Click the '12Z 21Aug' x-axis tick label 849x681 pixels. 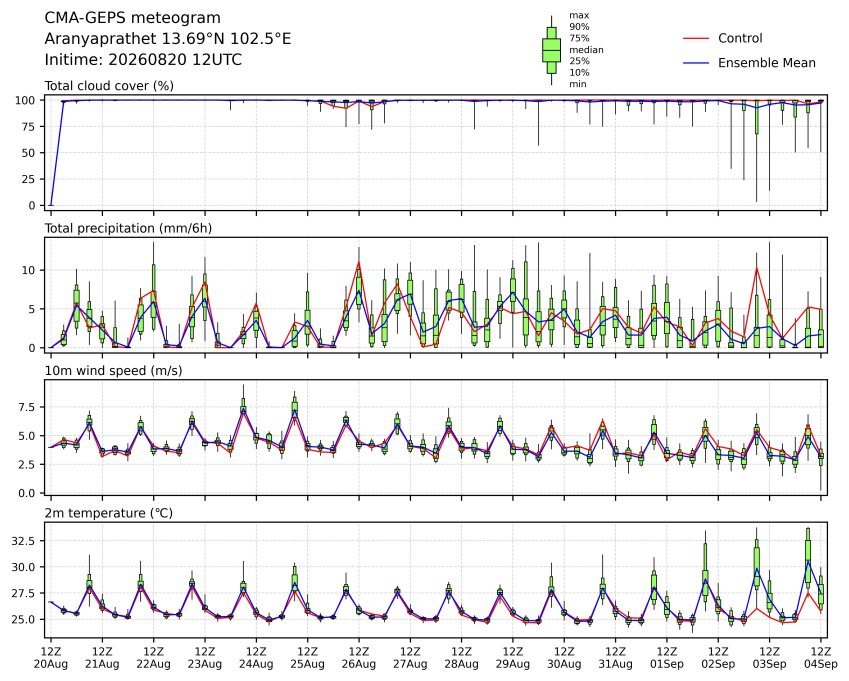[x=102, y=658]
